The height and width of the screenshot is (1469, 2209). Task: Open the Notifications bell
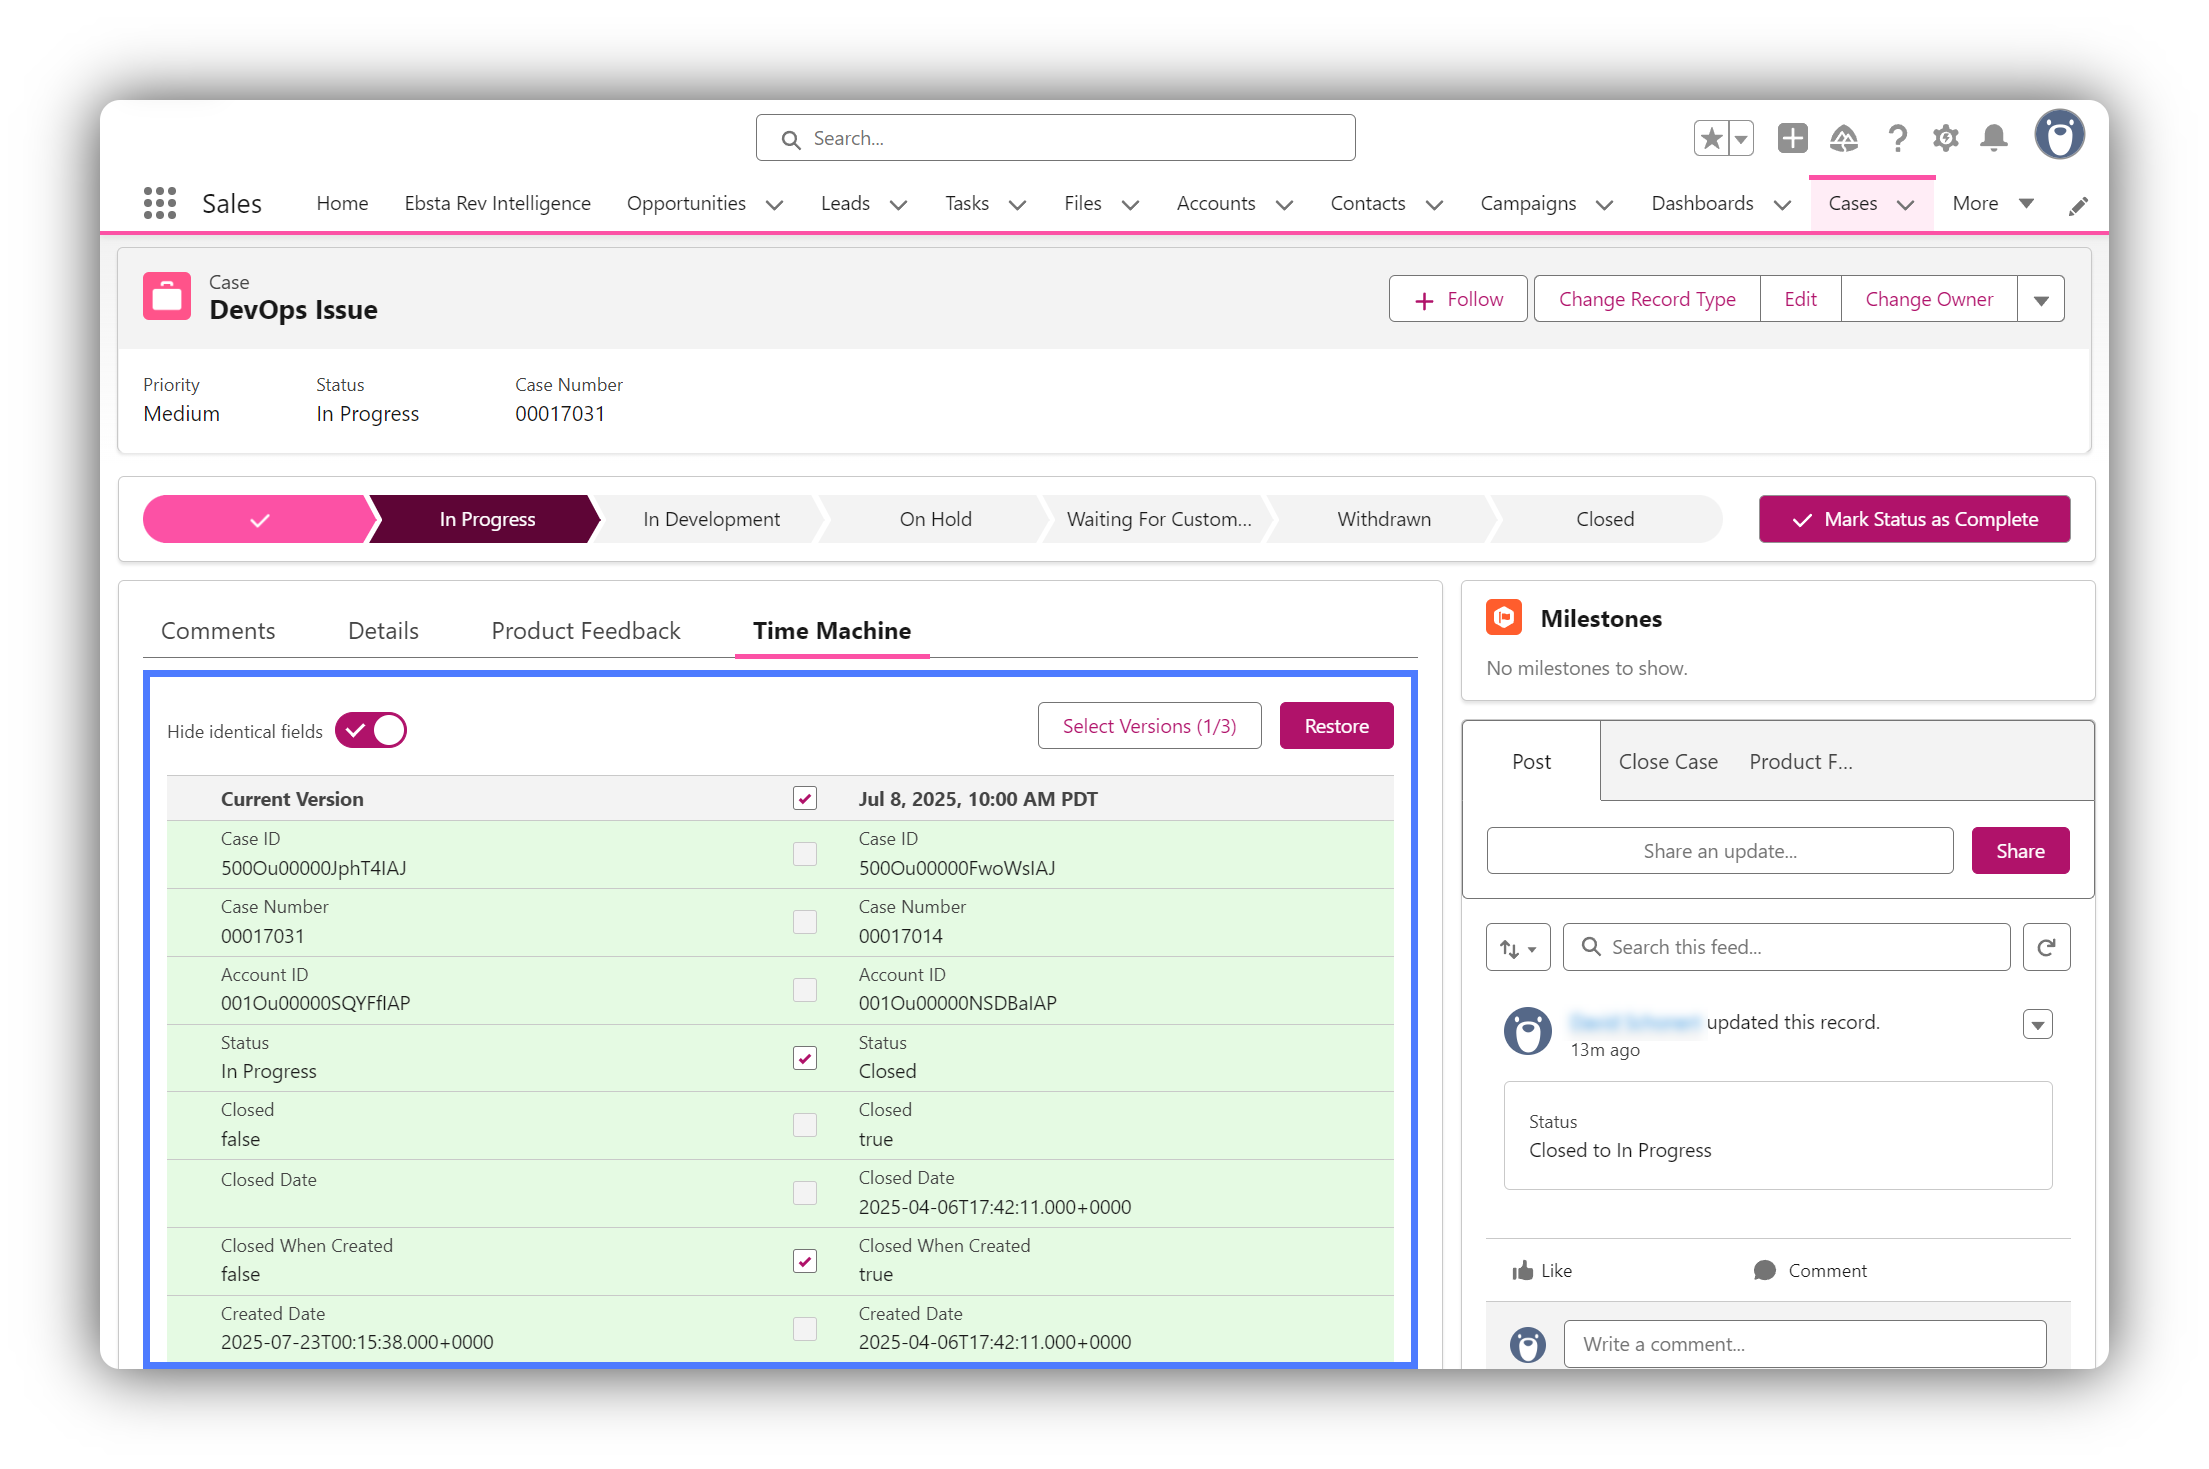point(1994,138)
